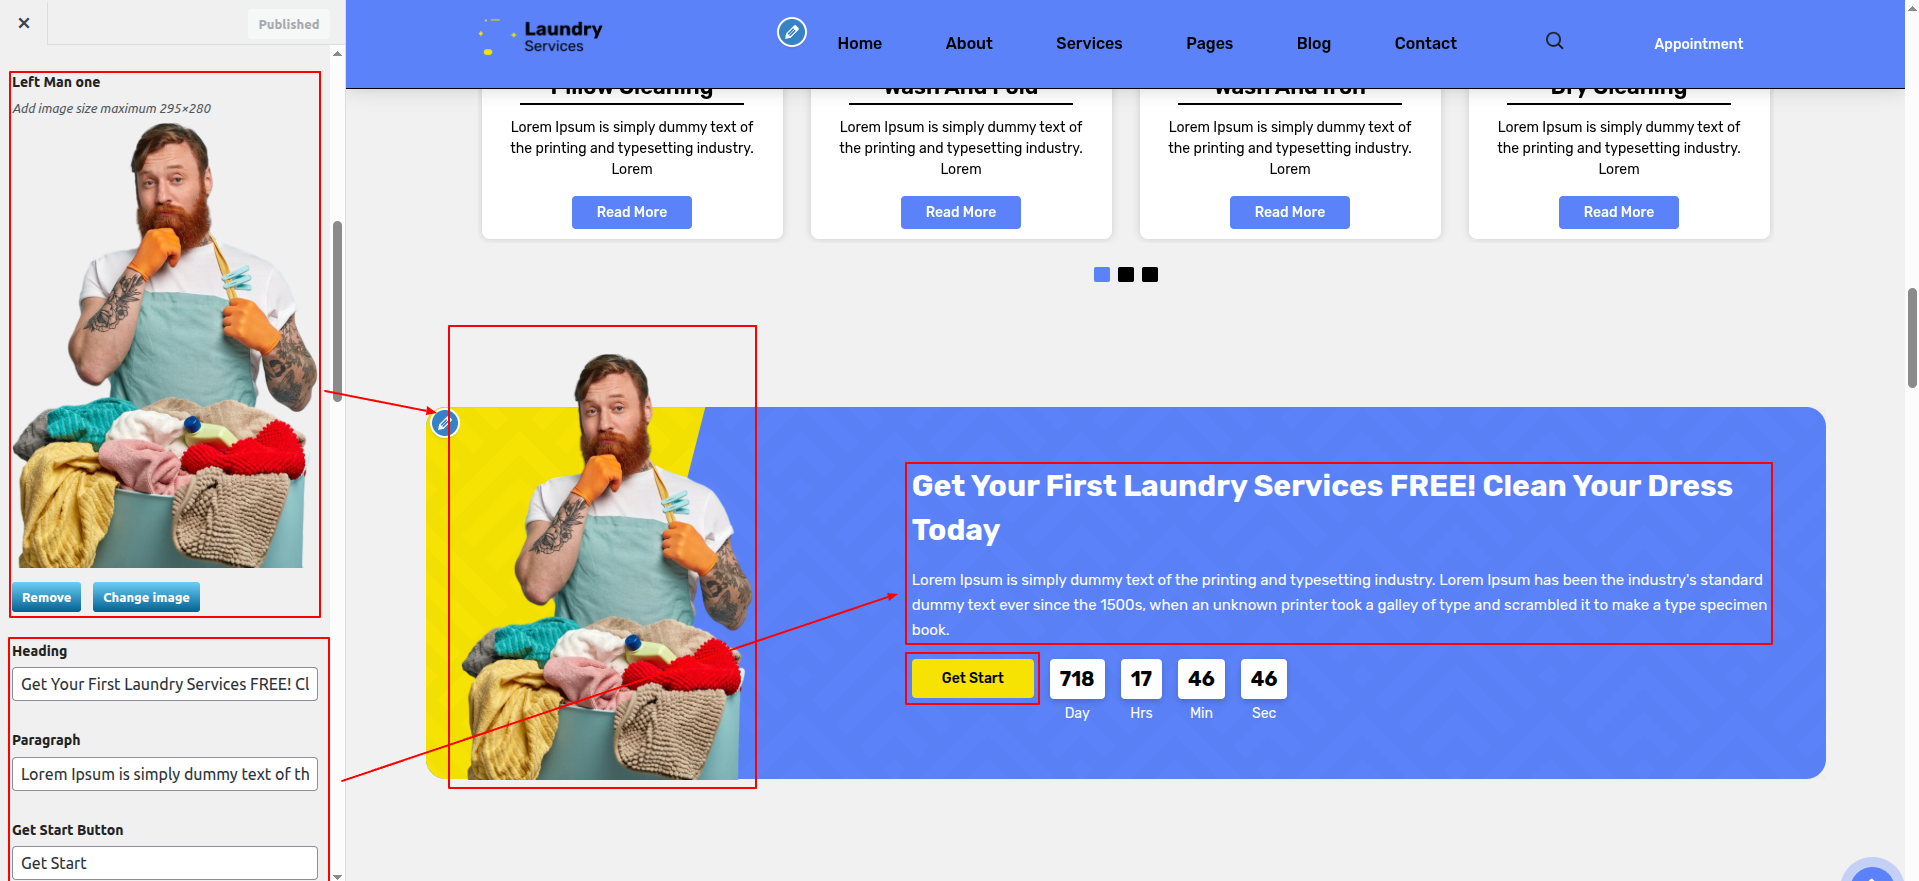Select the first blue carousel dot
1919x881 pixels.
pos(1102,274)
